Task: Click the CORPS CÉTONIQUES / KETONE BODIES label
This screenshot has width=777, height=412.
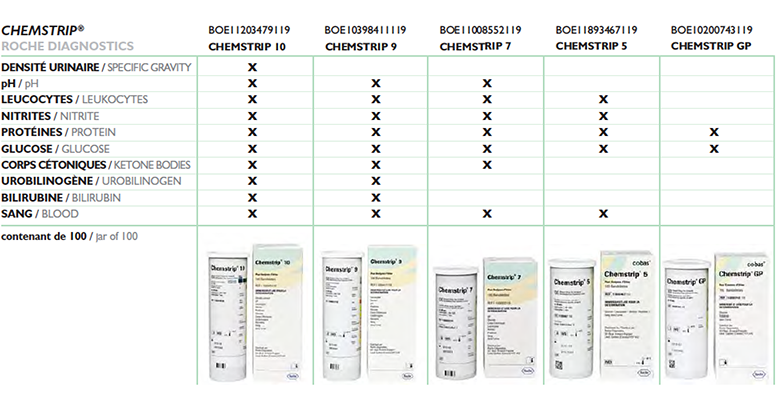Action: (x=96, y=165)
